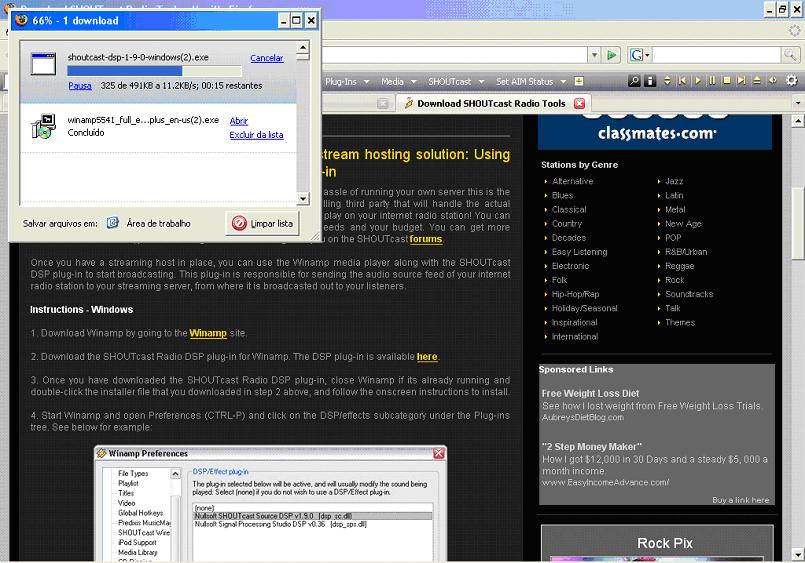Open the tab list dropdown arrow
The image size is (805, 563).
797,103
